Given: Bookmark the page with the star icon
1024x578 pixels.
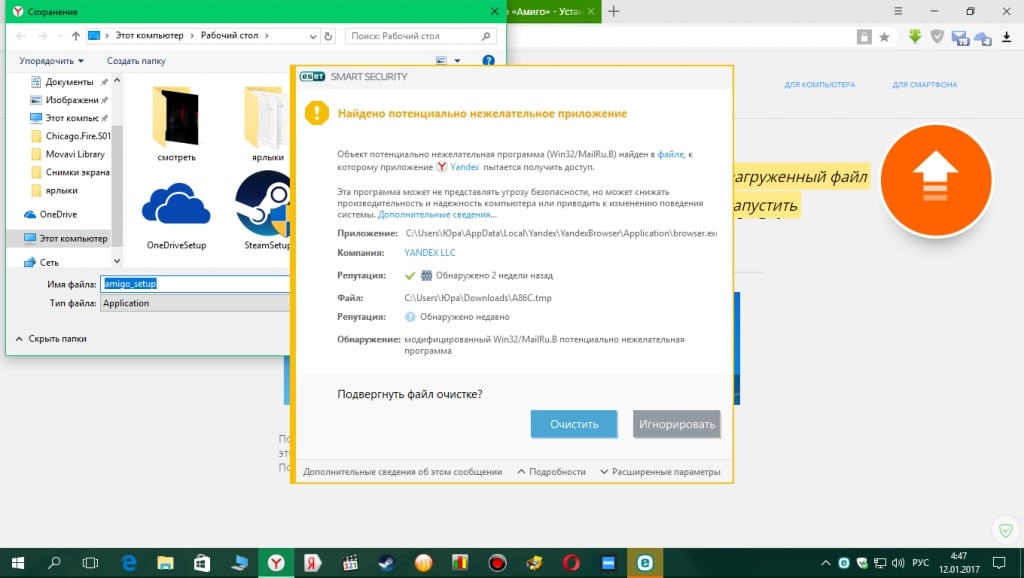Looking at the screenshot, I should pyautogui.click(x=884, y=37).
